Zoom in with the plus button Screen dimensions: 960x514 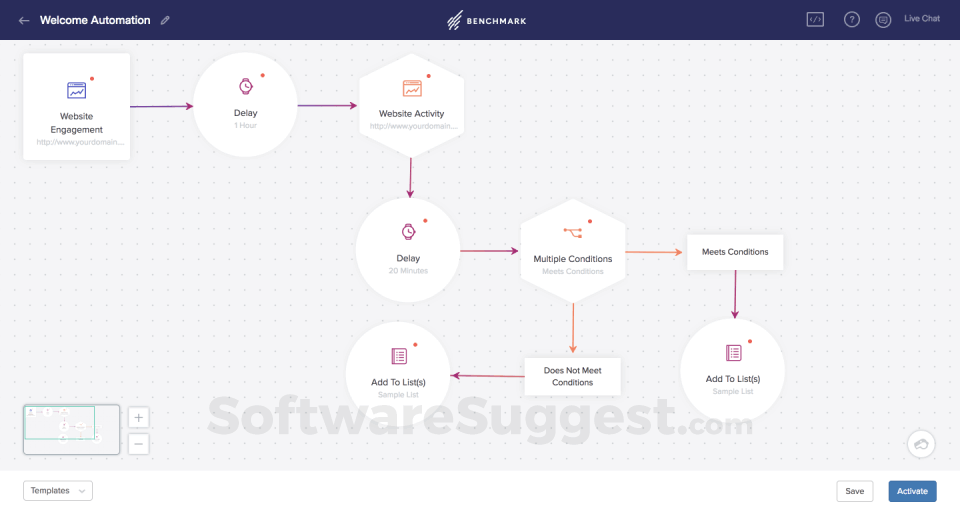(138, 418)
